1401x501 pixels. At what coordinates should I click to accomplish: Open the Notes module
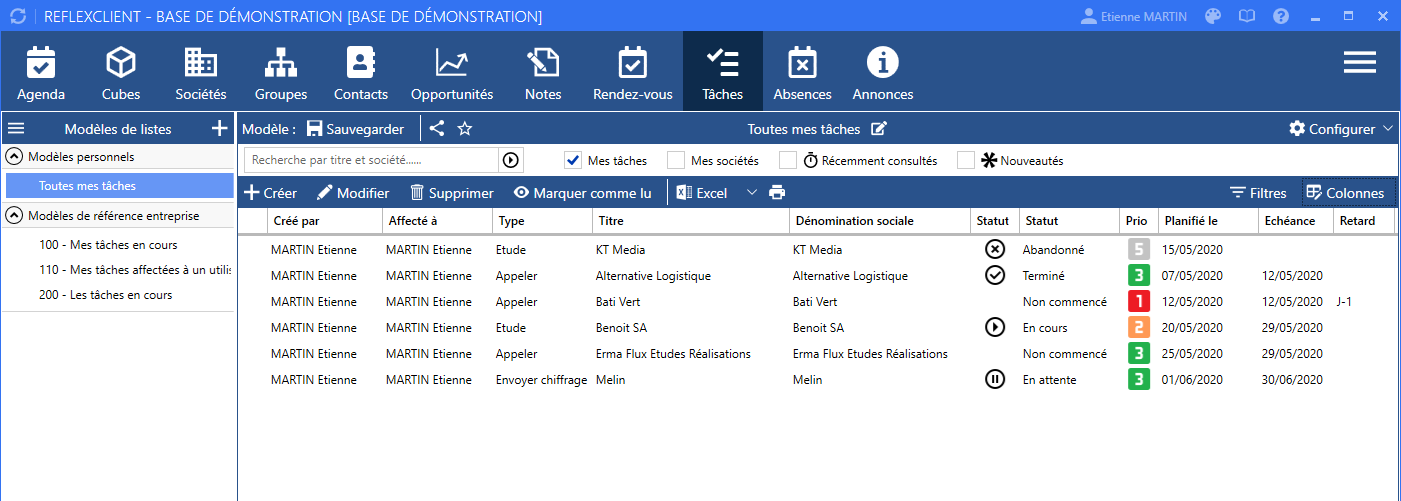tap(543, 73)
